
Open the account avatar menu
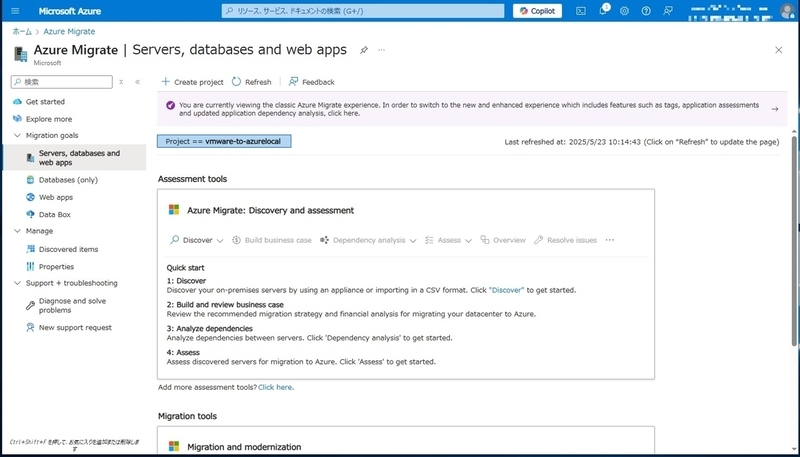tap(787, 11)
